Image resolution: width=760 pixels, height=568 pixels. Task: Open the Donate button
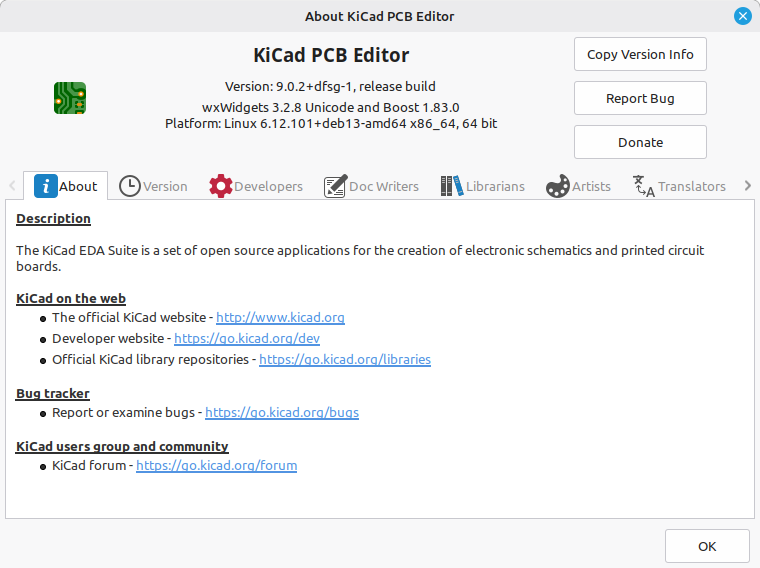640,142
